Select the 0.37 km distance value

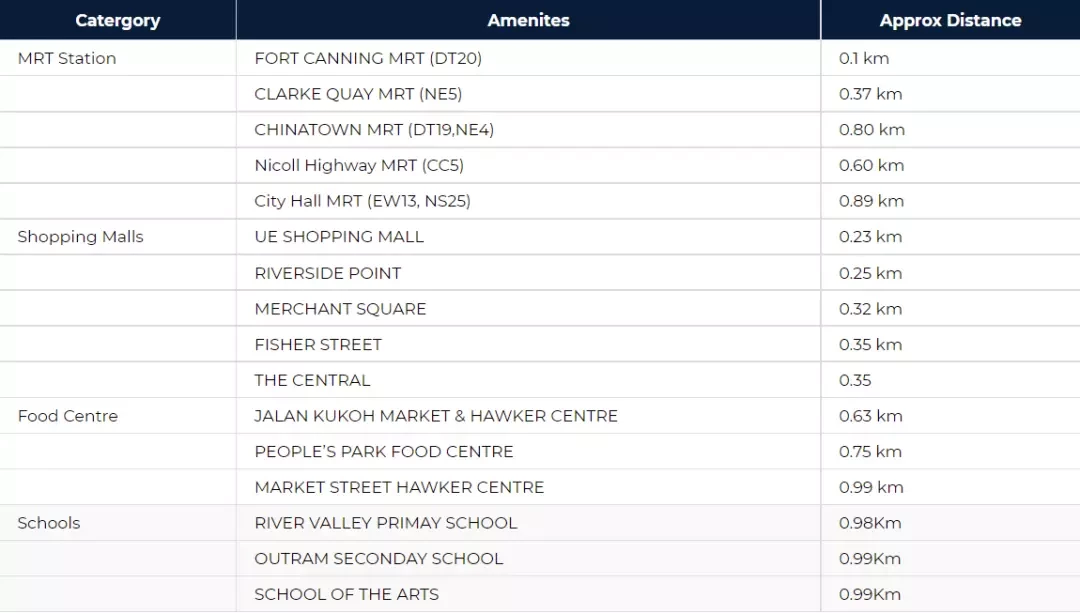click(871, 94)
